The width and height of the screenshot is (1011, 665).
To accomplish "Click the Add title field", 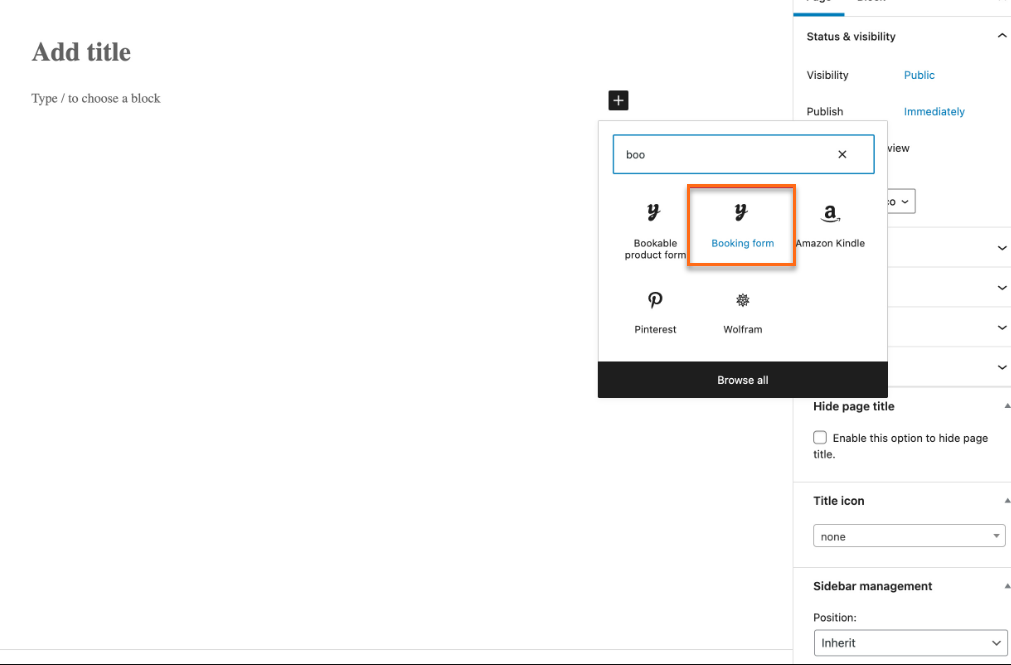I will [x=80, y=52].
